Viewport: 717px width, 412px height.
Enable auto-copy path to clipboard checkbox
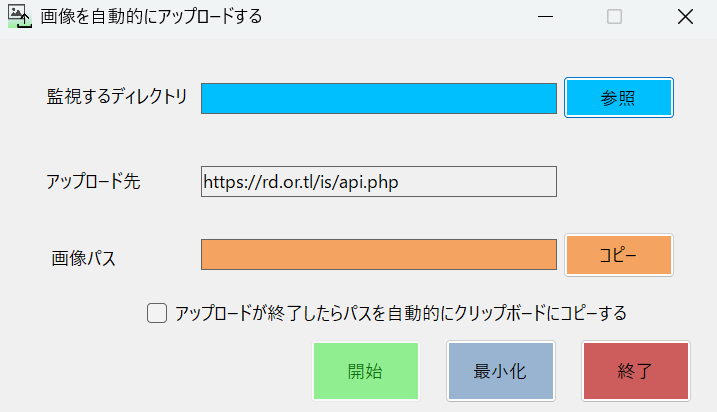click(x=157, y=313)
